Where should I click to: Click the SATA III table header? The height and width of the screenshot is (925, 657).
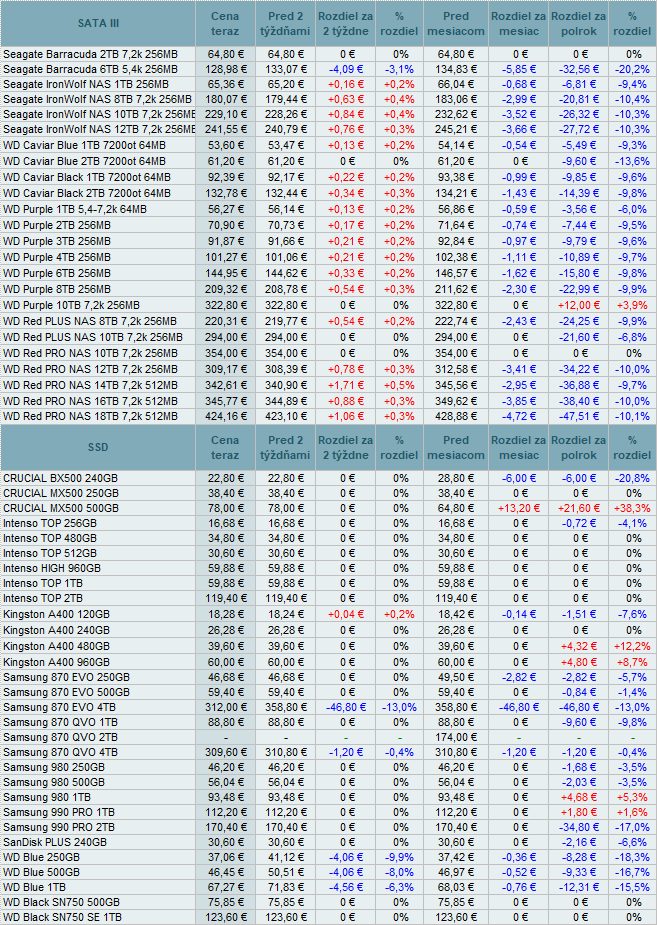(98, 23)
